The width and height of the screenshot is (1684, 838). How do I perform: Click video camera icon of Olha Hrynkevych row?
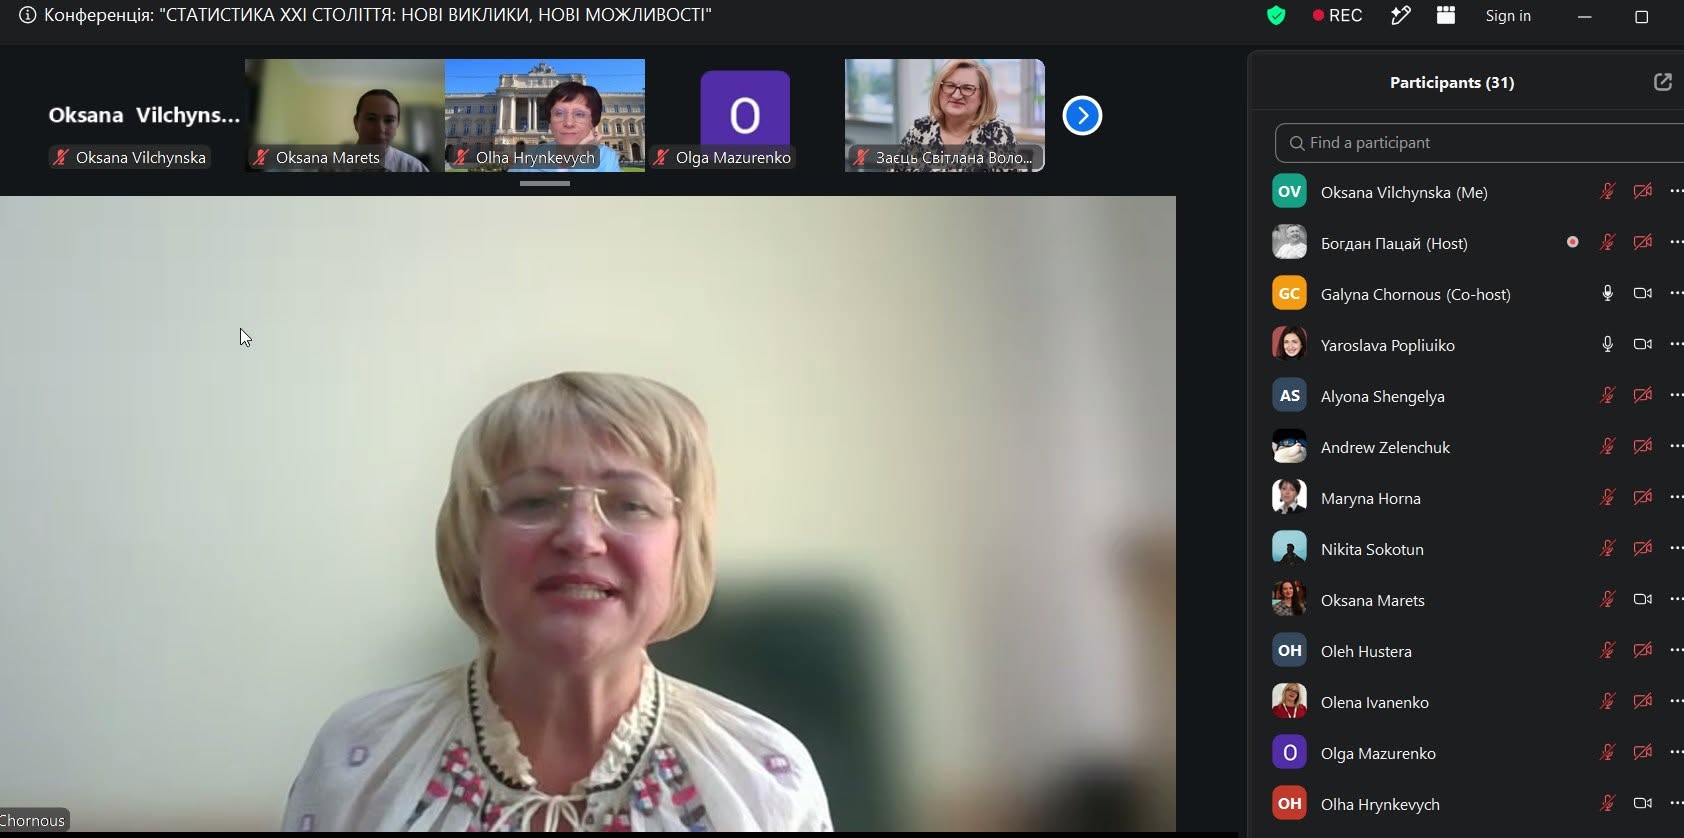click(1643, 803)
